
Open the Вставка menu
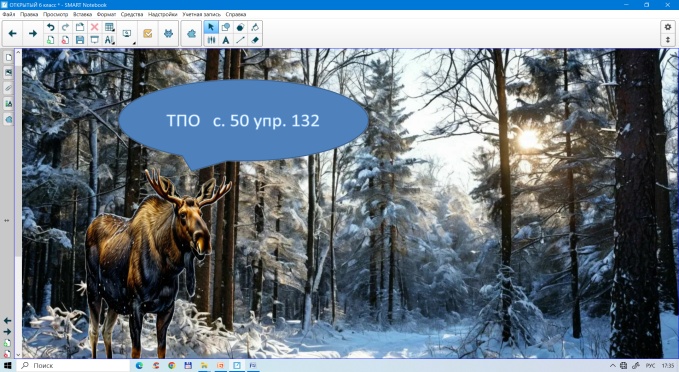82,14
